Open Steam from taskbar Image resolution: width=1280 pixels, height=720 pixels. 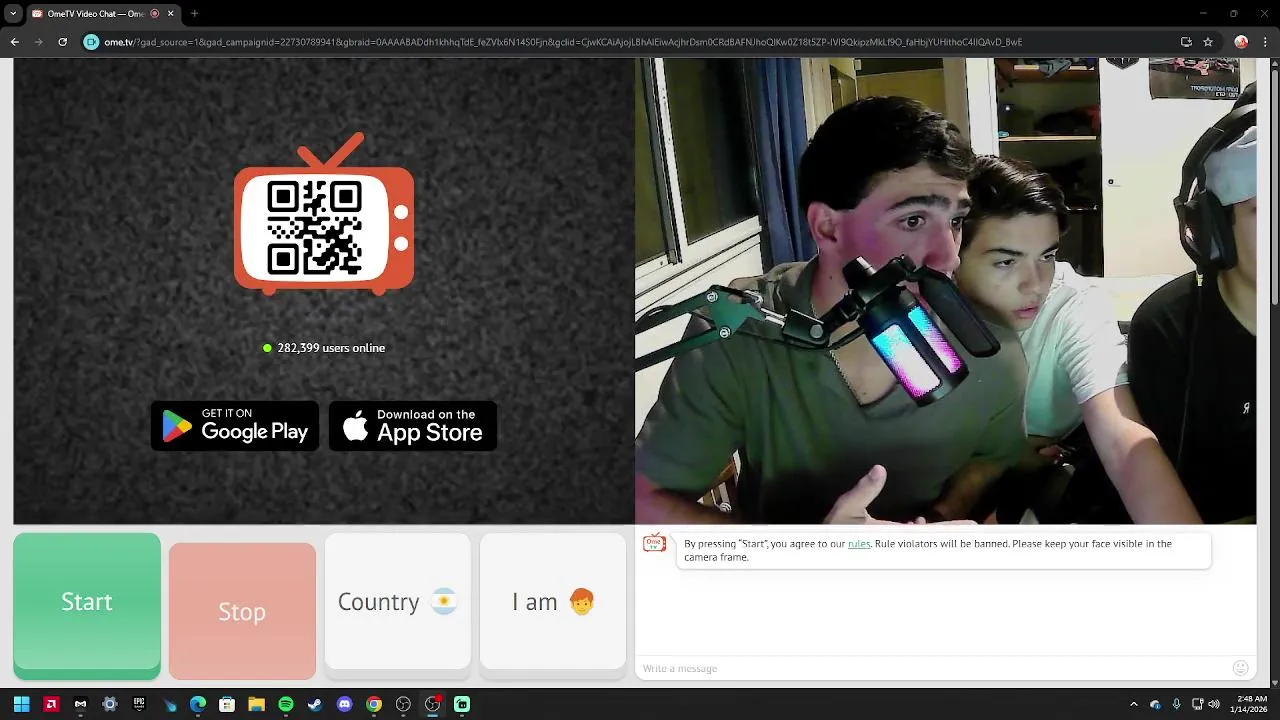(315, 704)
